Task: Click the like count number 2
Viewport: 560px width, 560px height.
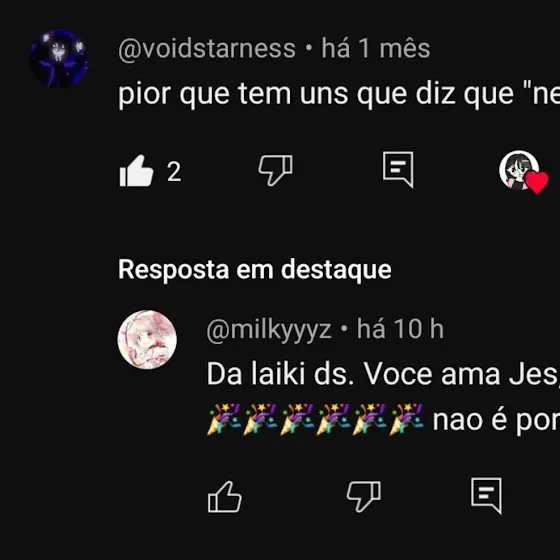Action: [174, 172]
